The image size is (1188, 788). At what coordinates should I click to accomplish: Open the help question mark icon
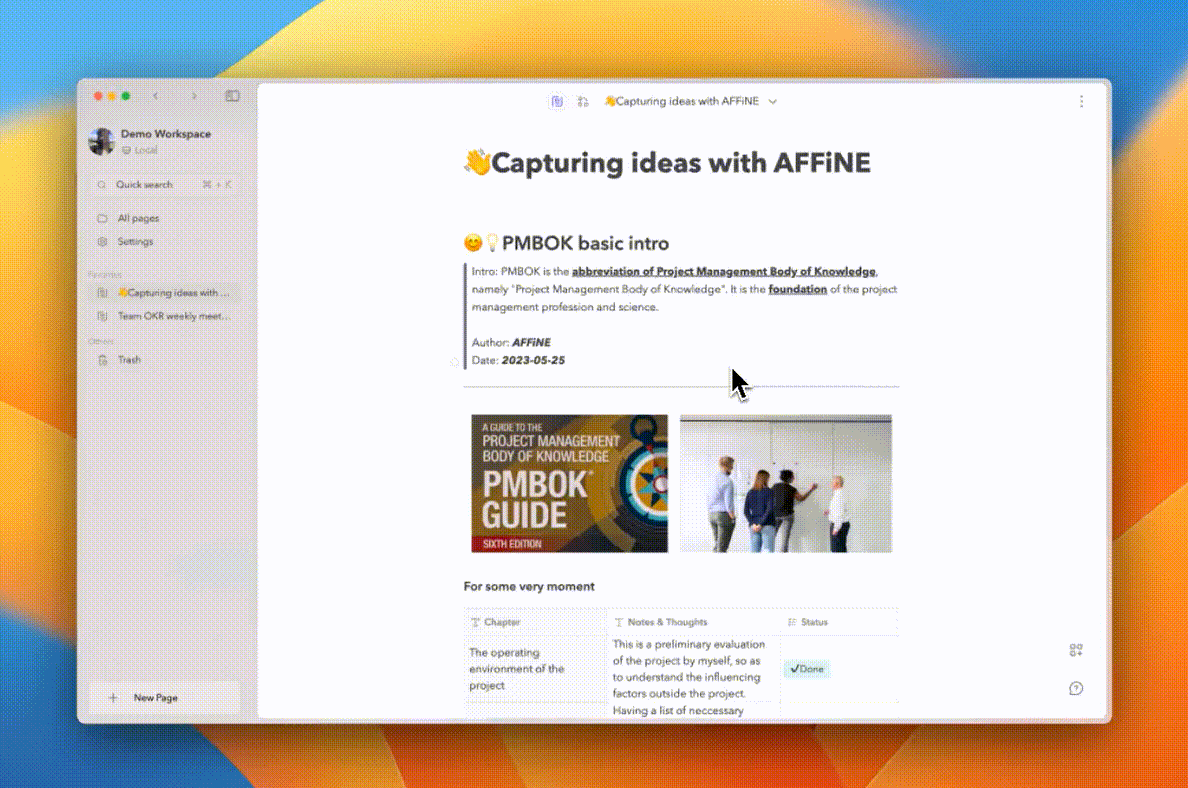tap(1076, 689)
